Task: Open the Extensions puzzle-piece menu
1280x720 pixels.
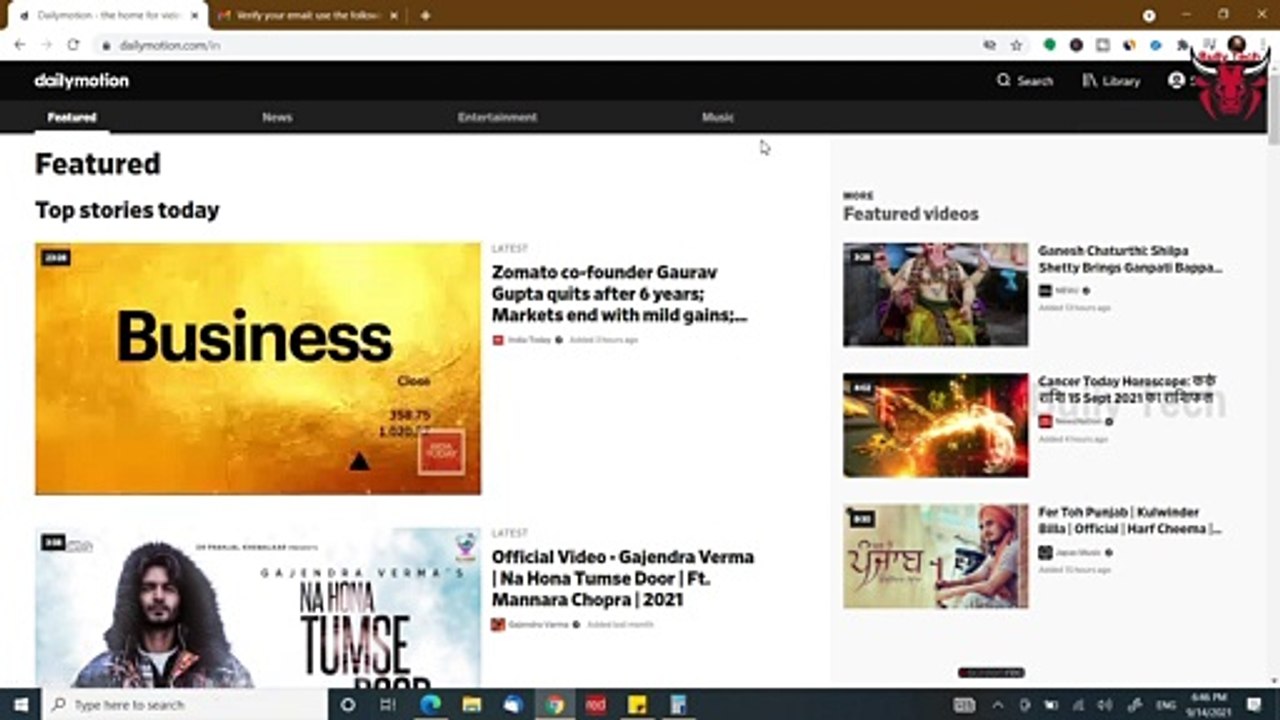Action: tap(1182, 45)
